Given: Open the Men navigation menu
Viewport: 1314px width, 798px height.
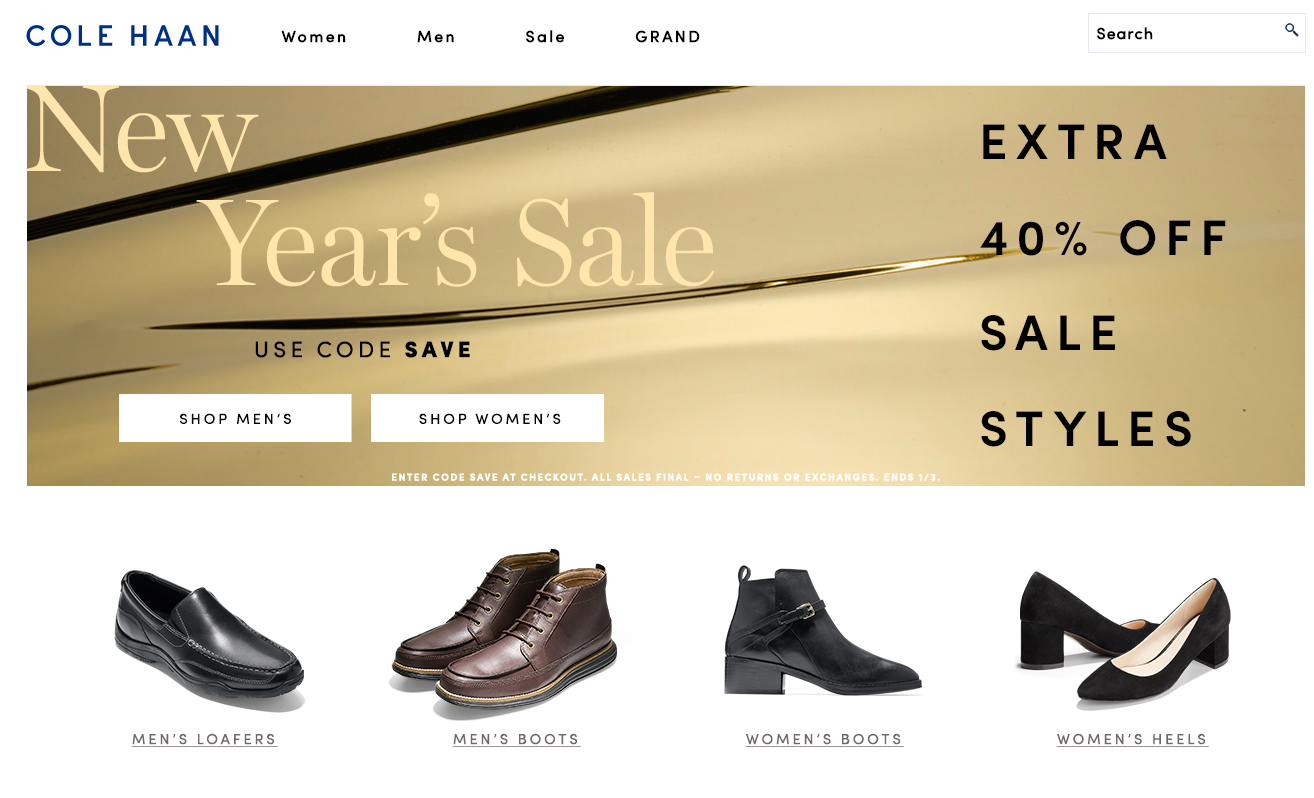Looking at the screenshot, I should [436, 37].
